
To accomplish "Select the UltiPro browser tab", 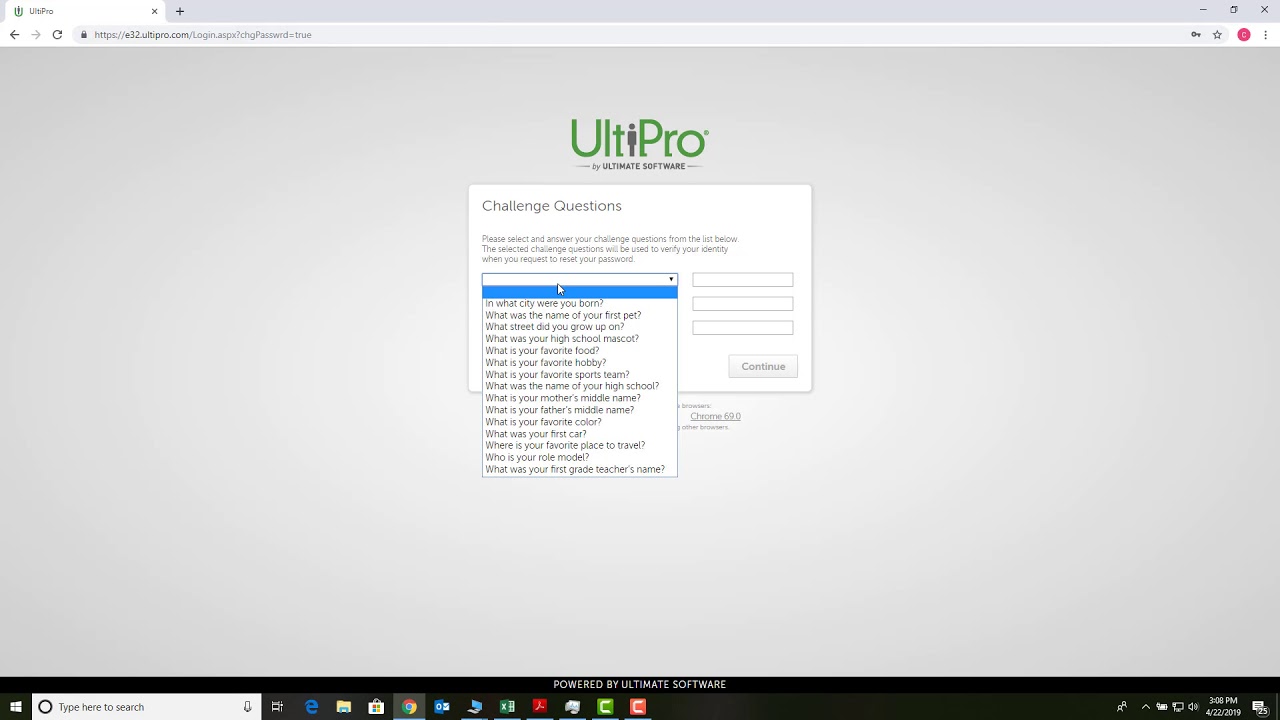I will (x=86, y=11).
